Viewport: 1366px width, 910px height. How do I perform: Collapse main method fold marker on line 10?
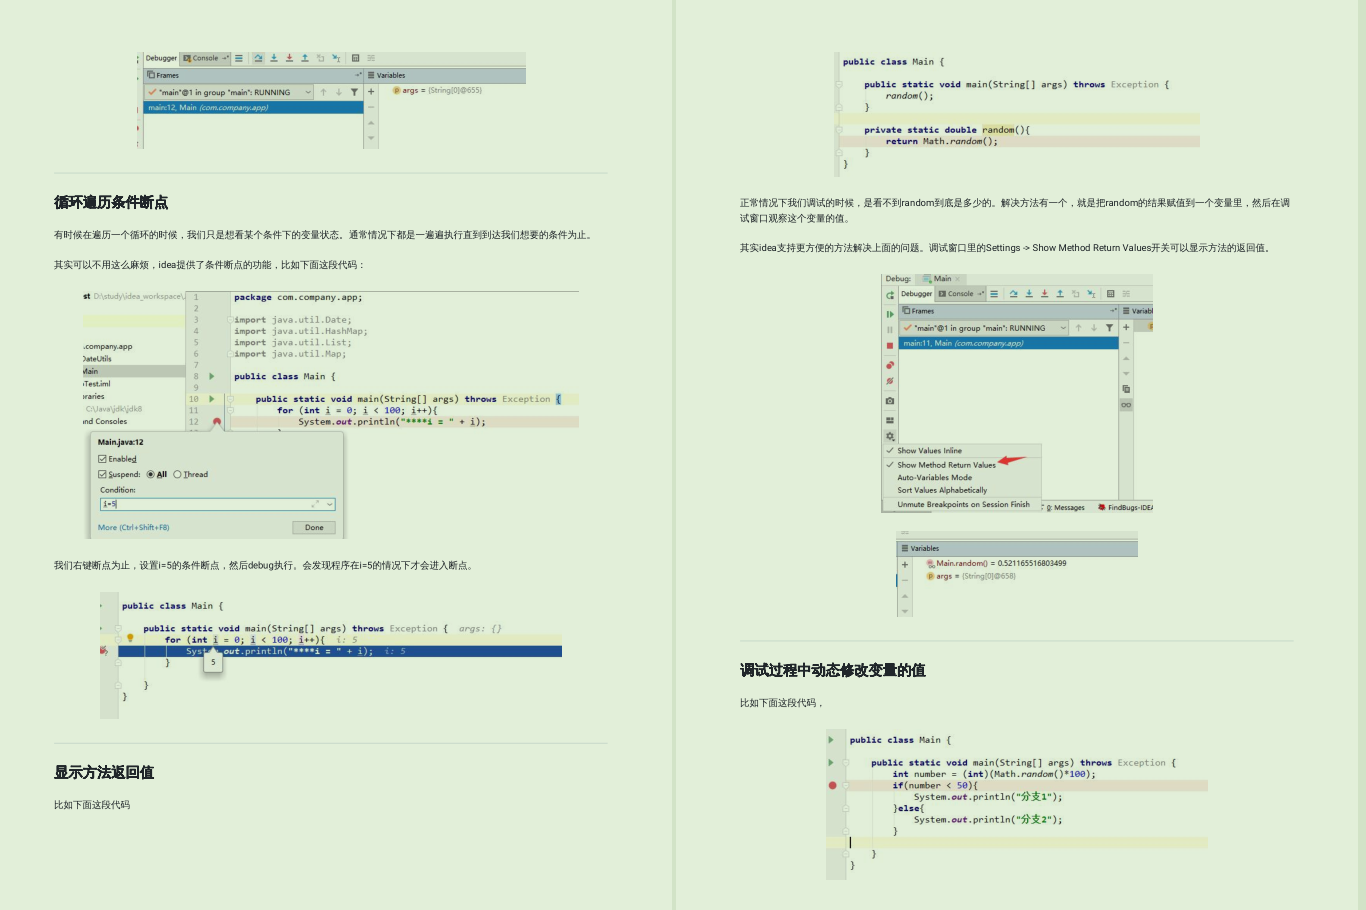tap(229, 399)
